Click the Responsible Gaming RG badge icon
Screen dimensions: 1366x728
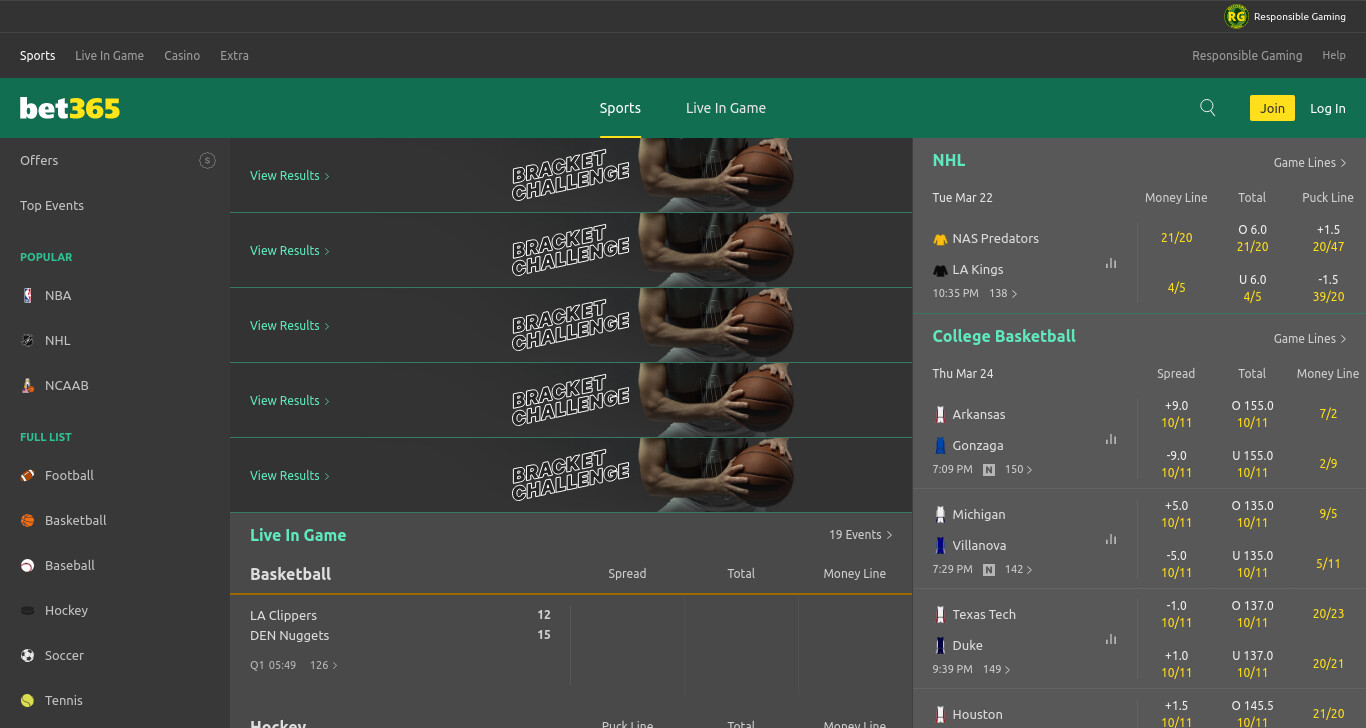[x=1237, y=16]
